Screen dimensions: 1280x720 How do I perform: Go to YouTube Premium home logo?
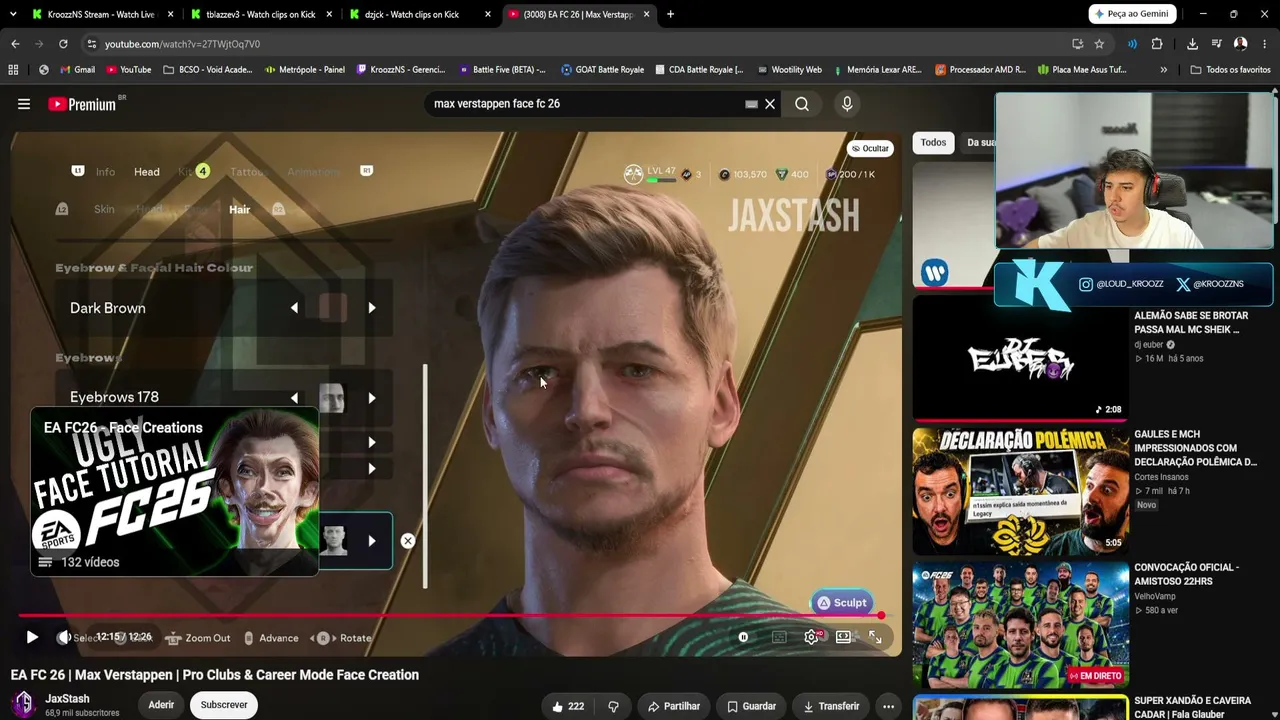click(83, 104)
